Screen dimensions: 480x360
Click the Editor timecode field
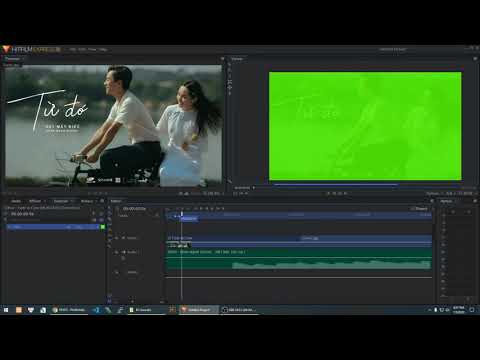tap(134, 209)
